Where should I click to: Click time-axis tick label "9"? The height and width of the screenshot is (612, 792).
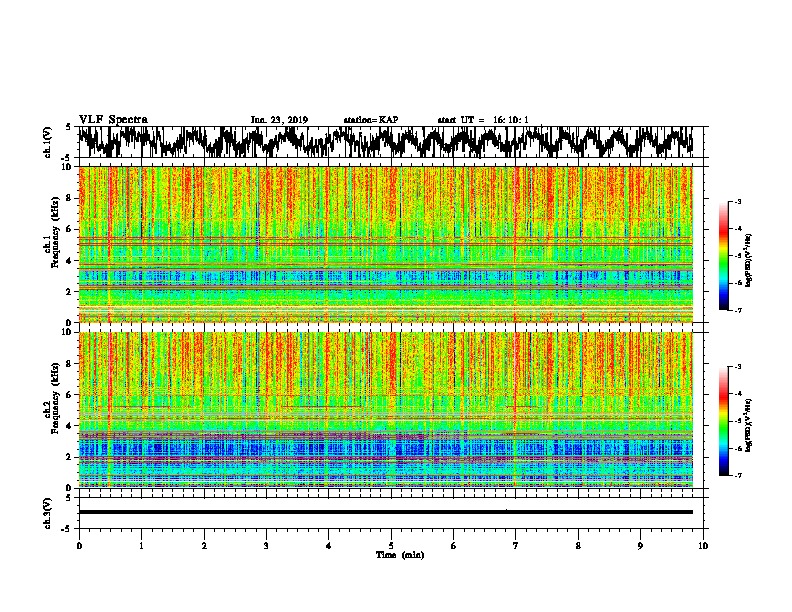[640, 546]
